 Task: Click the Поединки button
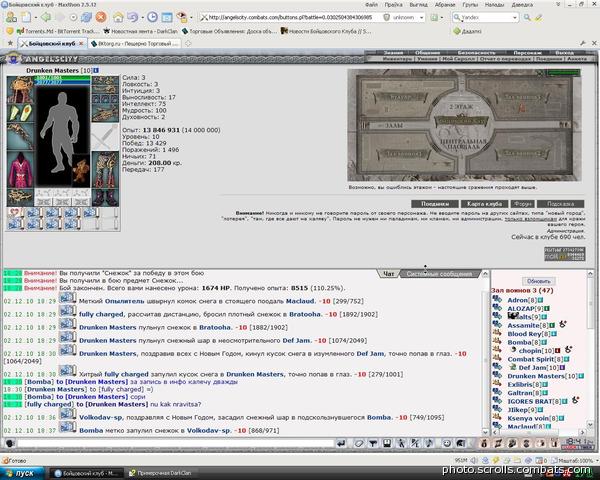pos(435,204)
